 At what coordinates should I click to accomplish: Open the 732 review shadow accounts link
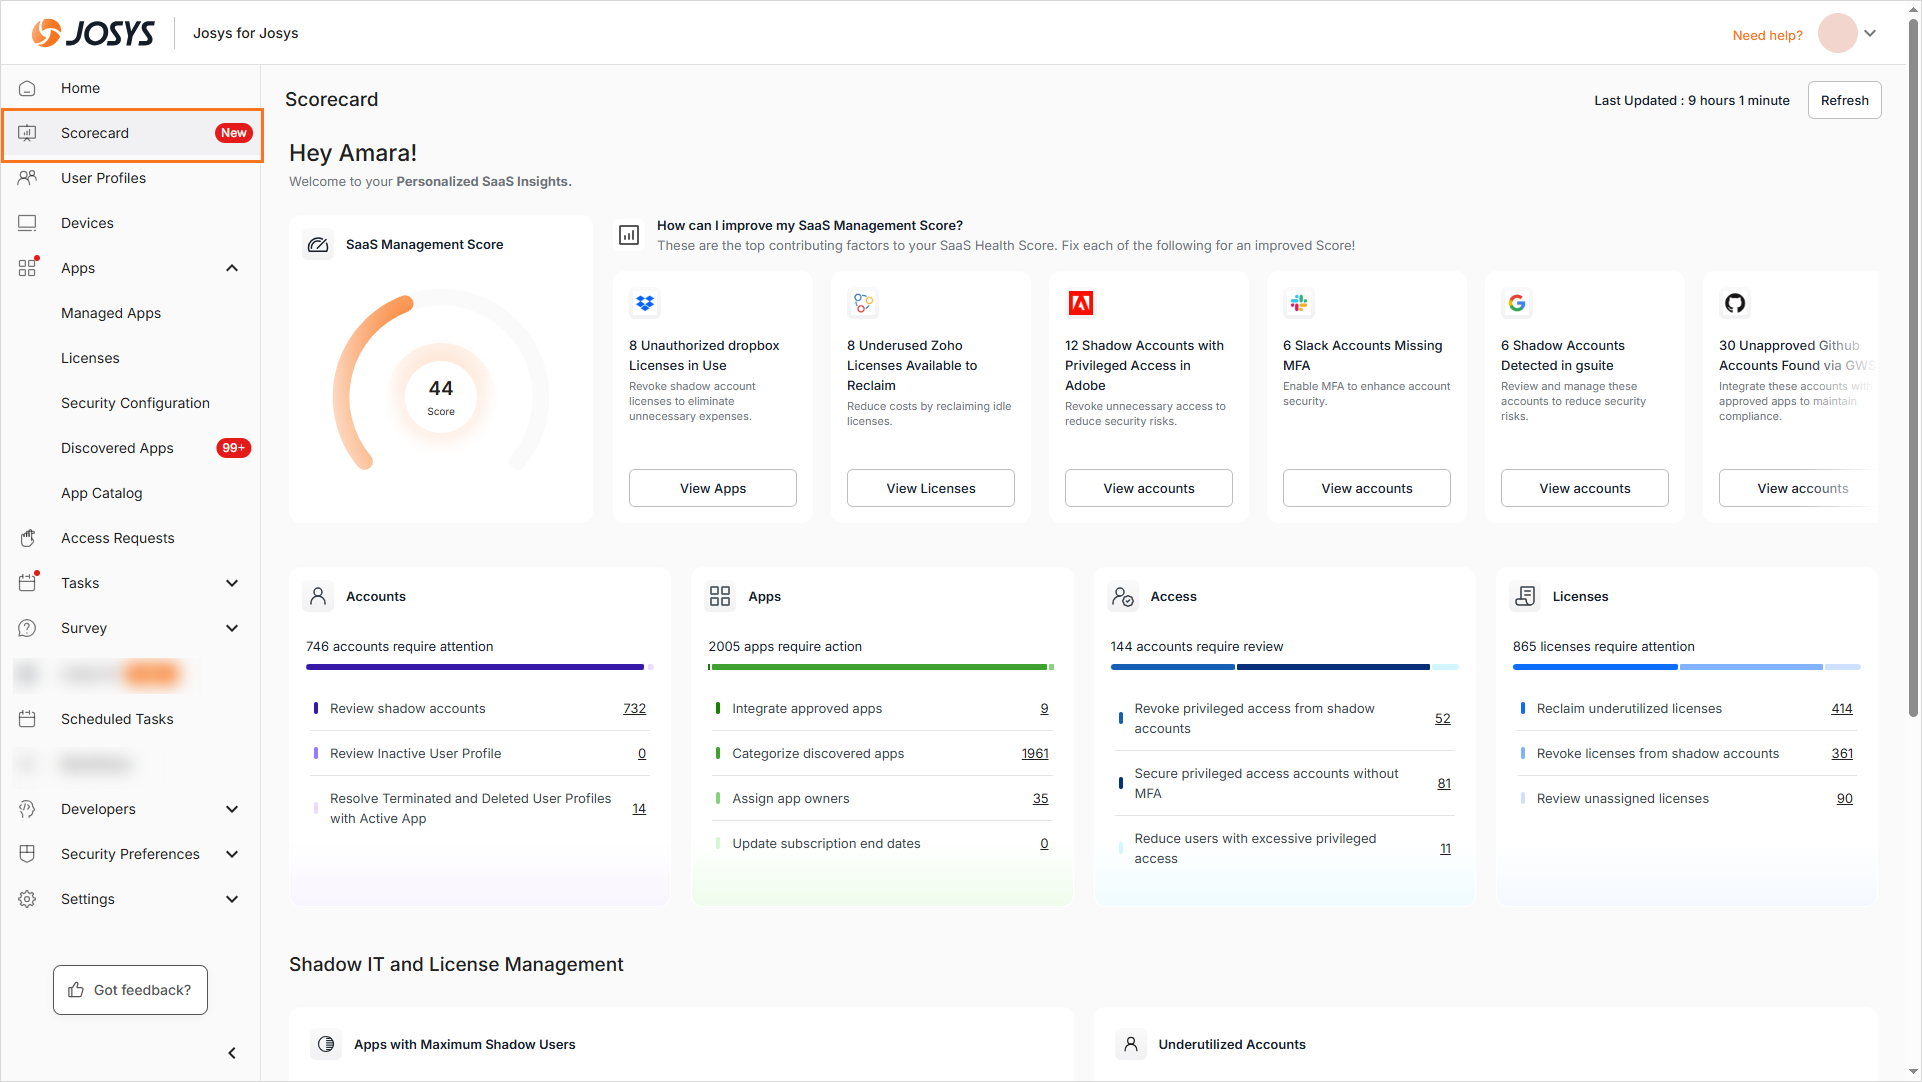pyautogui.click(x=634, y=709)
